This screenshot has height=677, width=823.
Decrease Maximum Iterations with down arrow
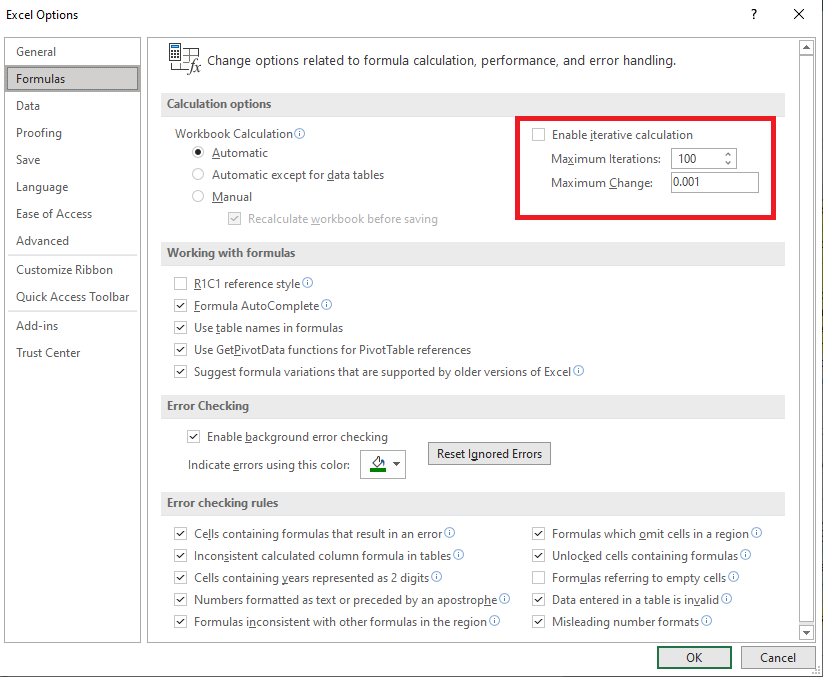[x=728, y=163]
